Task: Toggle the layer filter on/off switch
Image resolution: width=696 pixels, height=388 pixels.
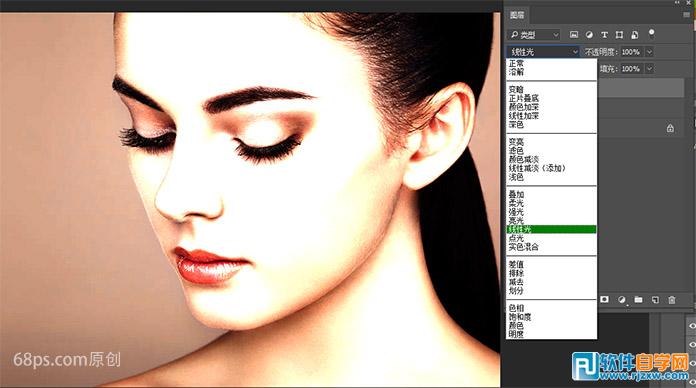Action: point(651,33)
